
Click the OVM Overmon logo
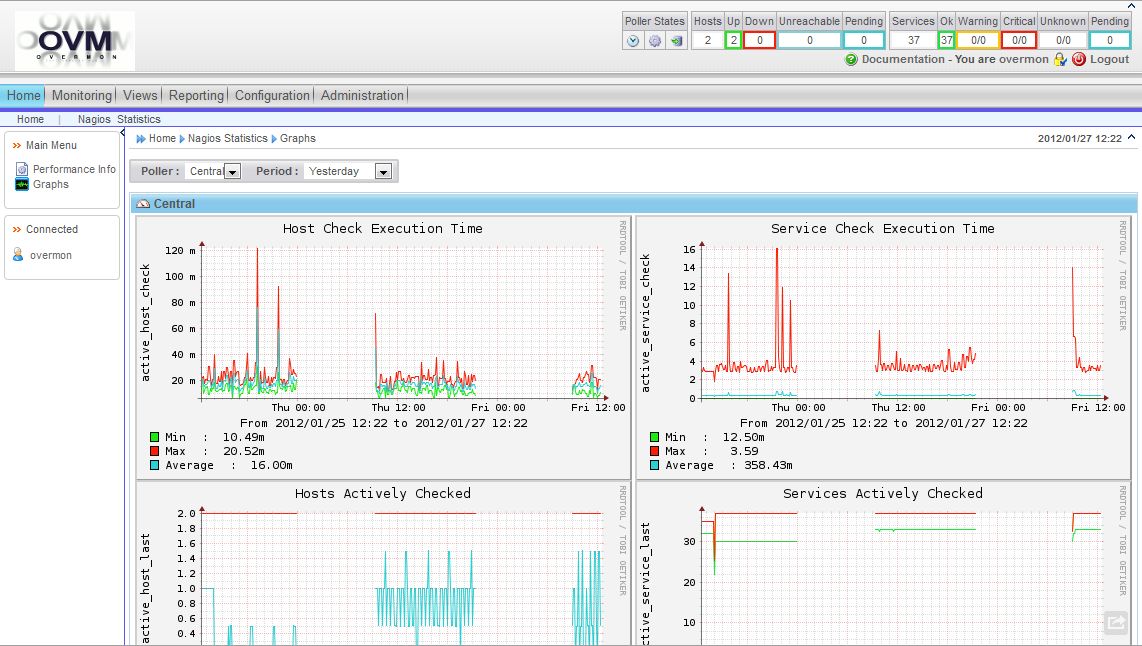[x=74, y=41]
